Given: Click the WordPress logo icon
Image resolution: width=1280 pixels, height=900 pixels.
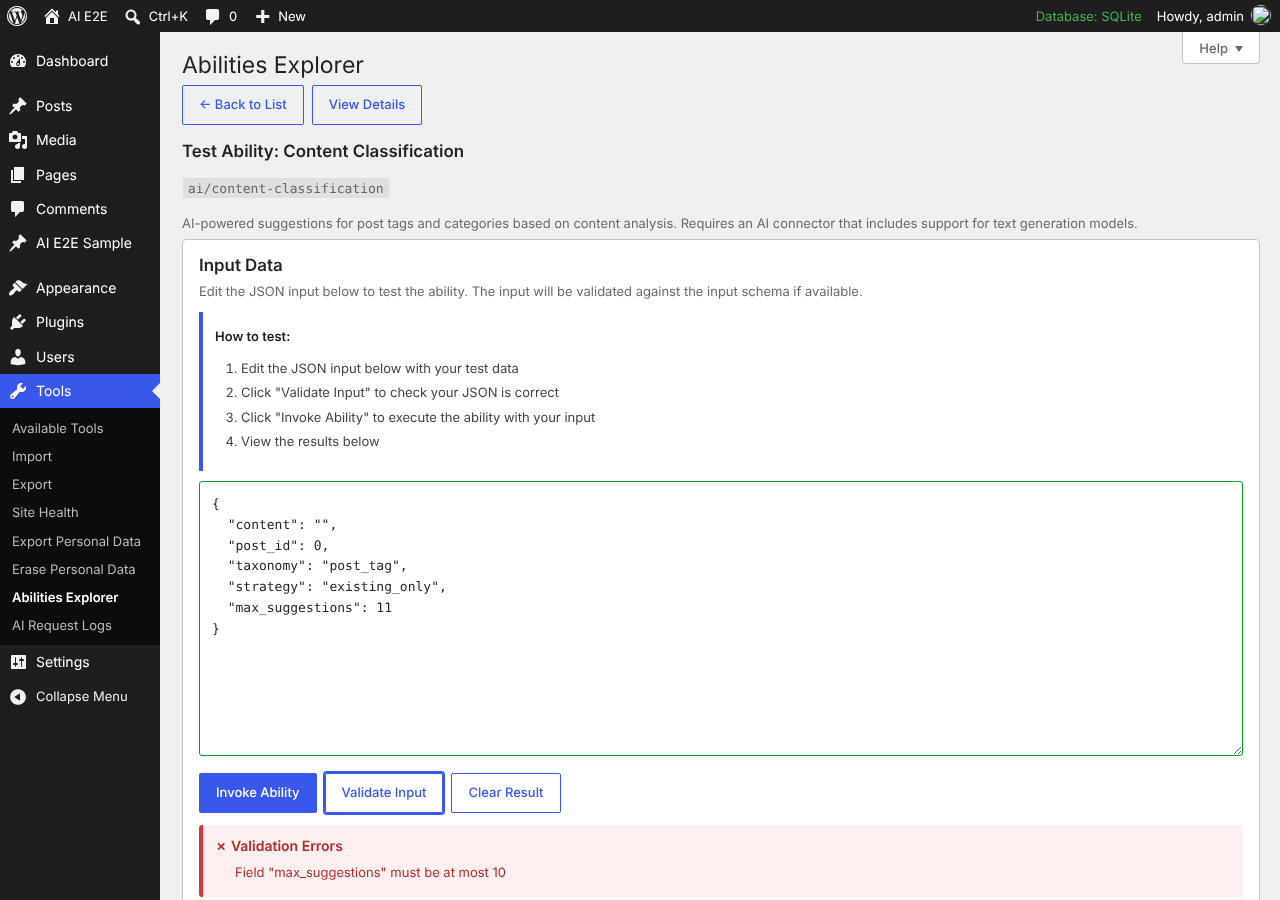Looking at the screenshot, I should [x=17, y=16].
